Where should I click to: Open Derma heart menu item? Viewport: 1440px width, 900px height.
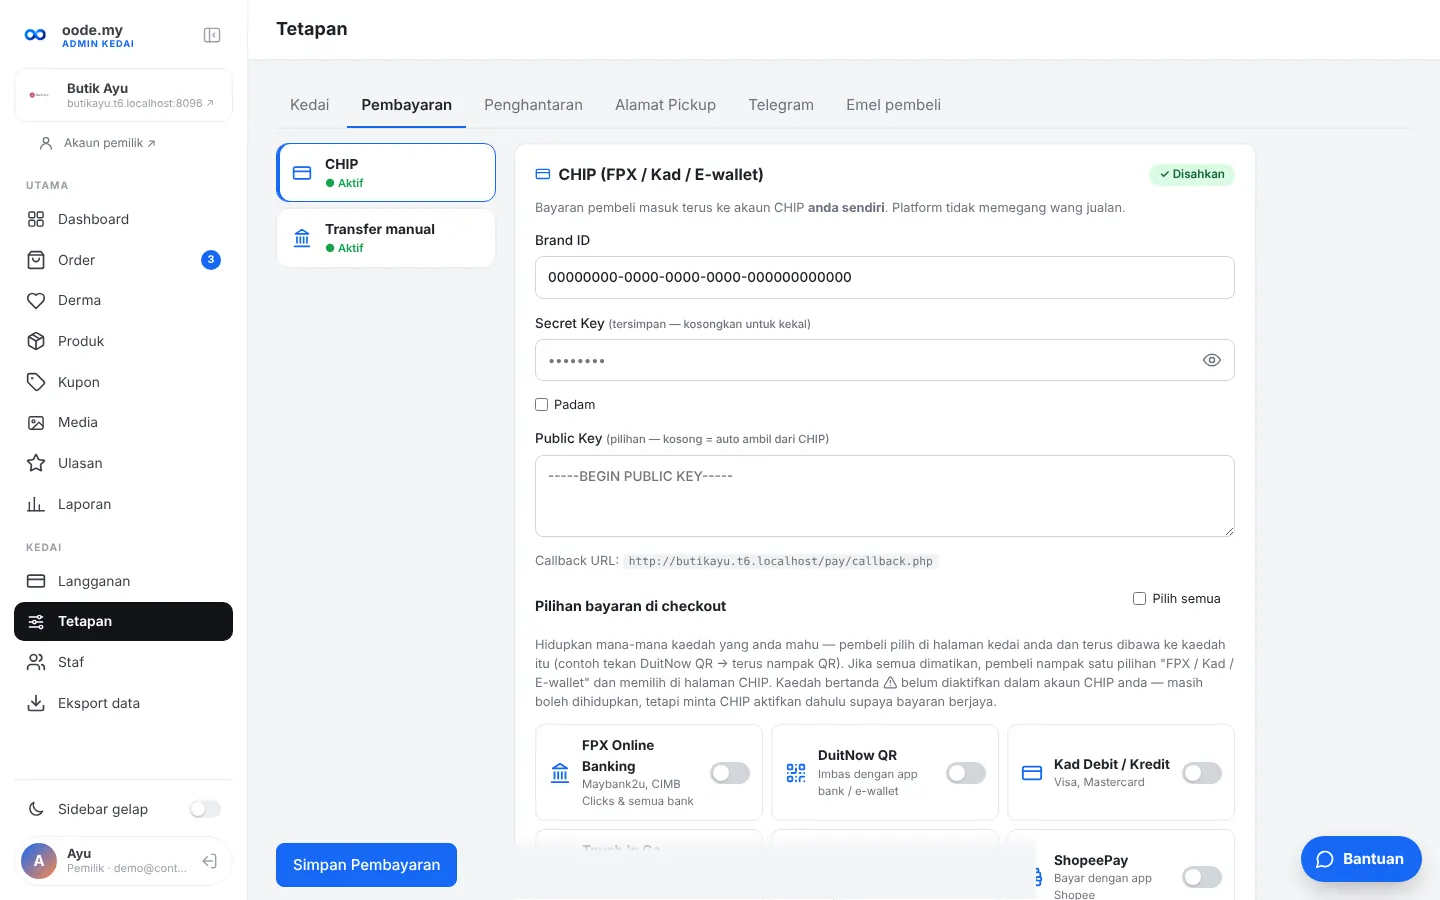(123, 300)
